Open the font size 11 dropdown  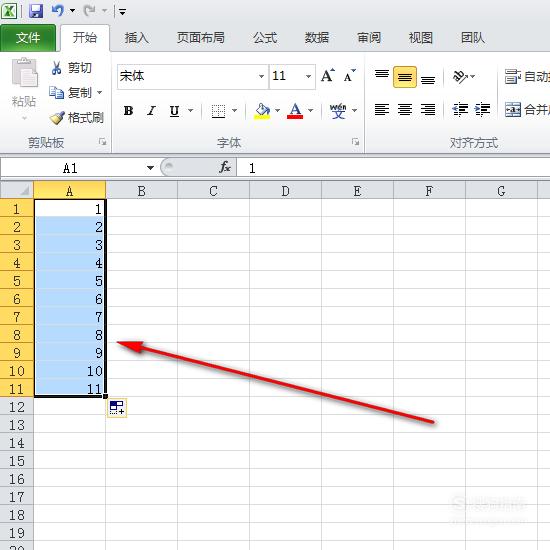tap(308, 76)
